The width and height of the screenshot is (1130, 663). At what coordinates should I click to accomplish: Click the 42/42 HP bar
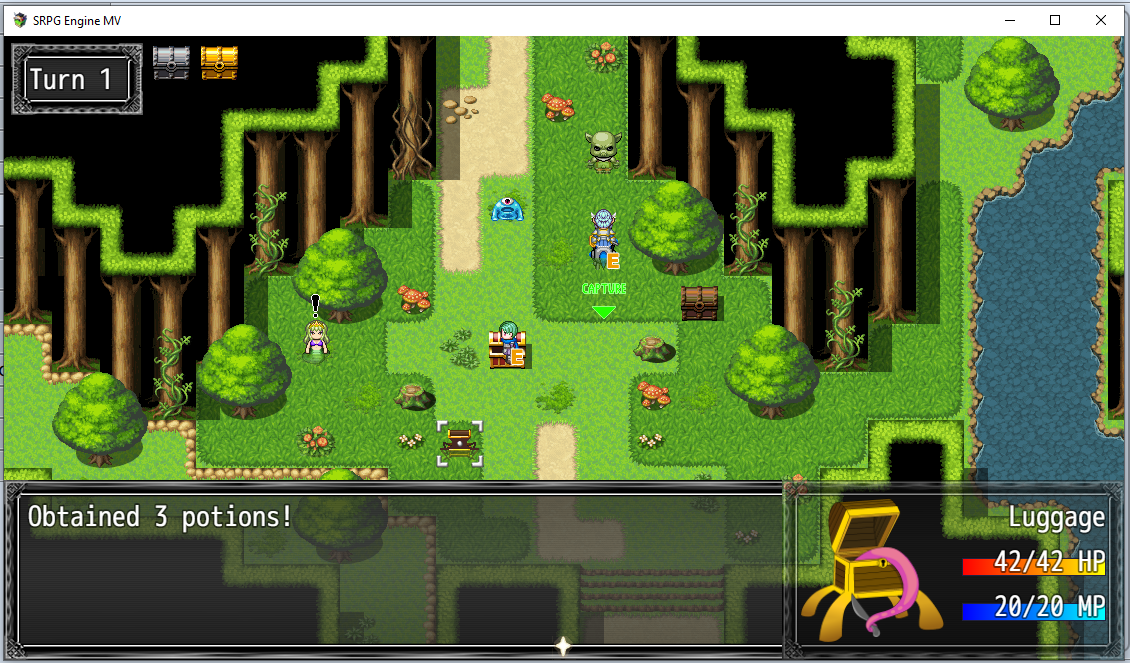pyautogui.click(x=1033, y=563)
